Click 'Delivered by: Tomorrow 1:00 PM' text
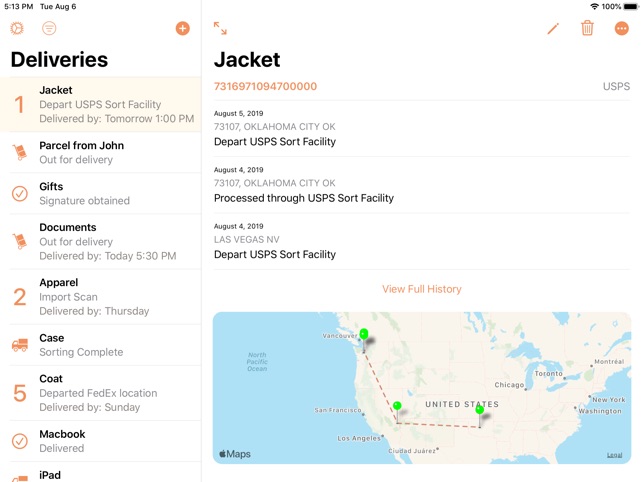The height and width of the screenshot is (482, 643). click(x=116, y=119)
